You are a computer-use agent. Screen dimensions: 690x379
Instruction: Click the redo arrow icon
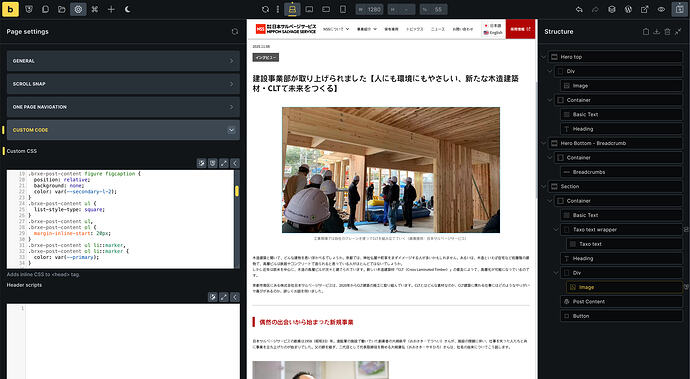coord(595,9)
